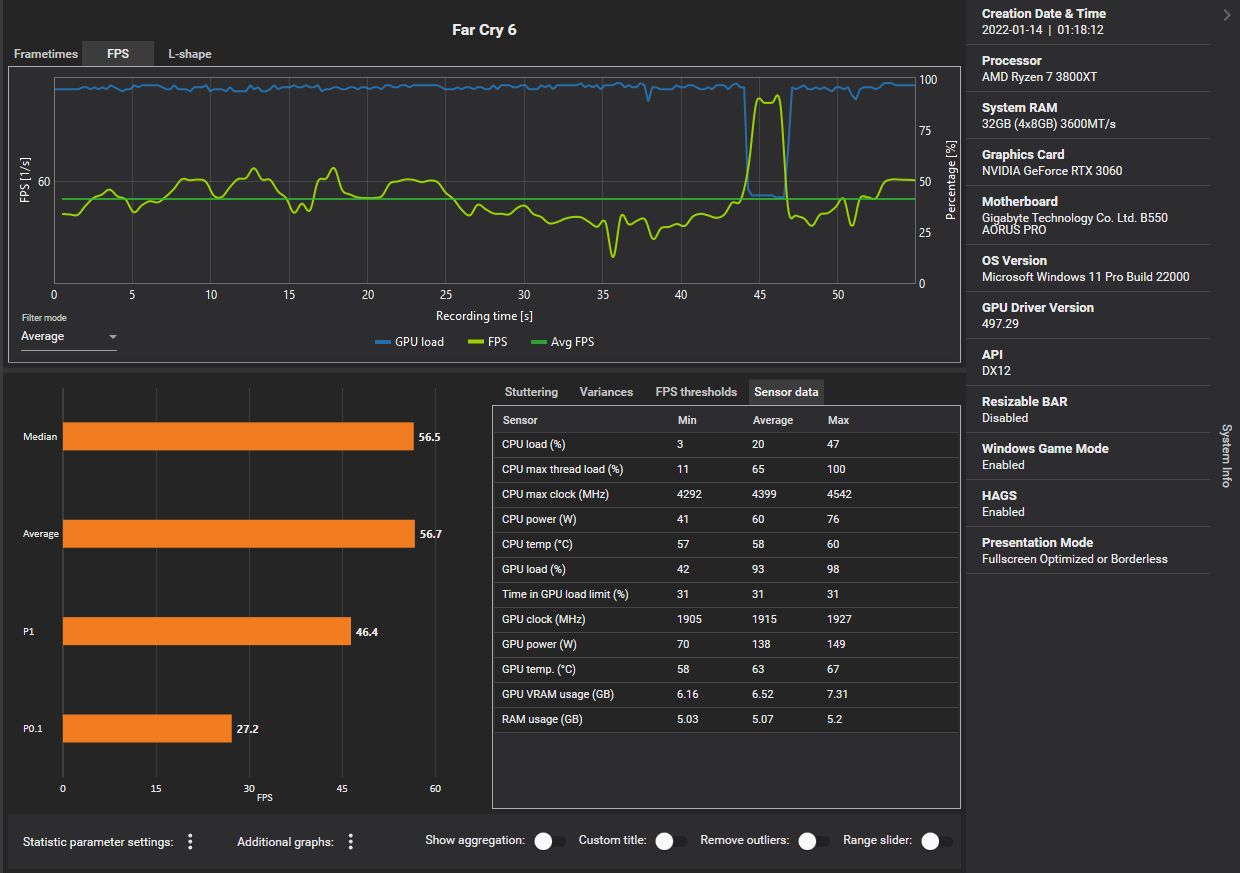Click HAGS Enabled entry

tap(1003, 512)
